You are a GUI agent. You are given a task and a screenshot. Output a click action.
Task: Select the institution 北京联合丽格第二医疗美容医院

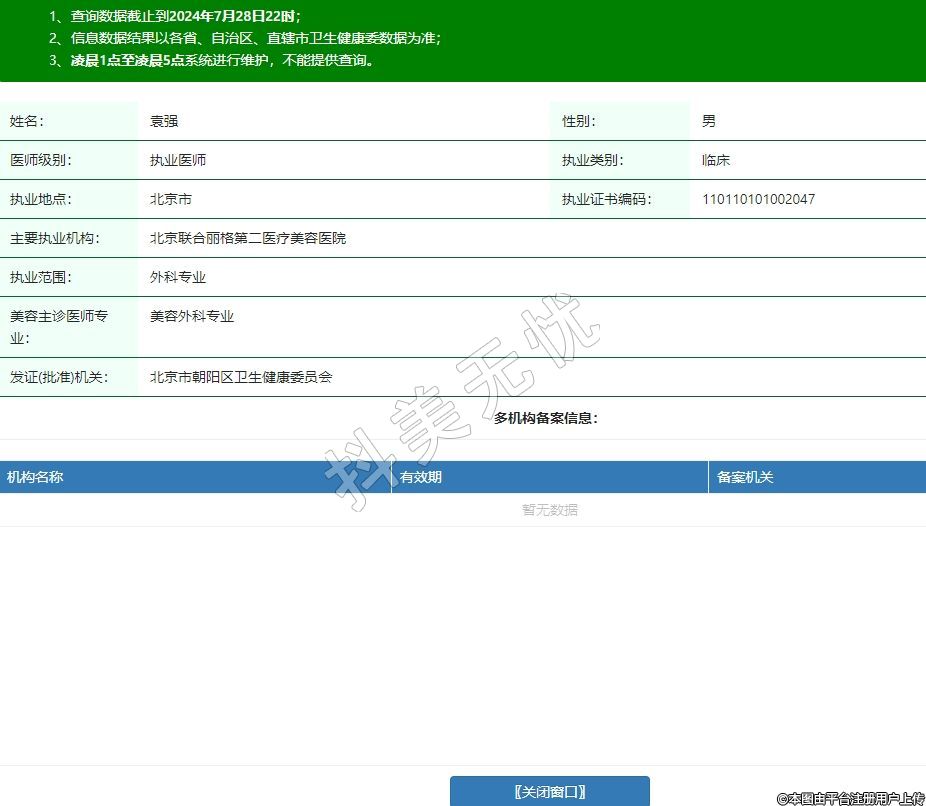pyautogui.click(x=248, y=238)
